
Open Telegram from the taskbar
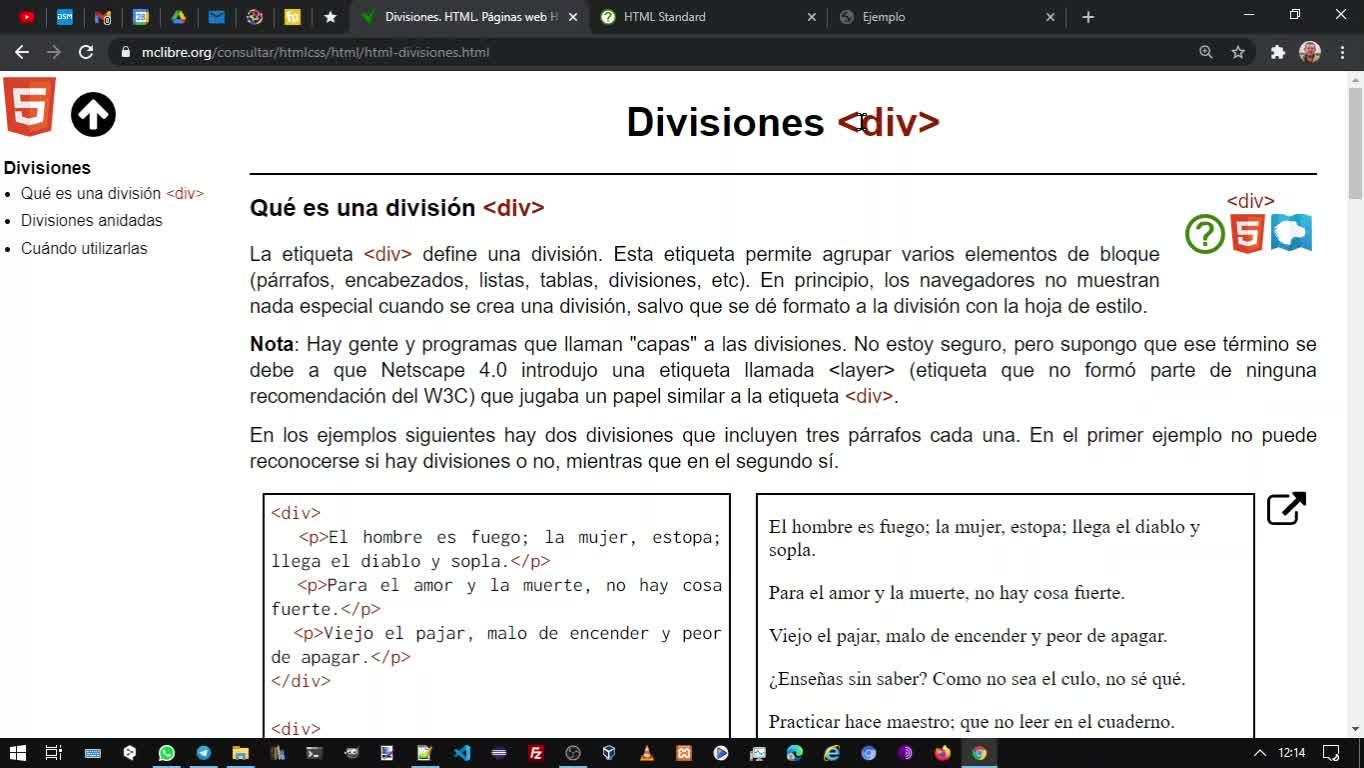pyautogui.click(x=203, y=753)
